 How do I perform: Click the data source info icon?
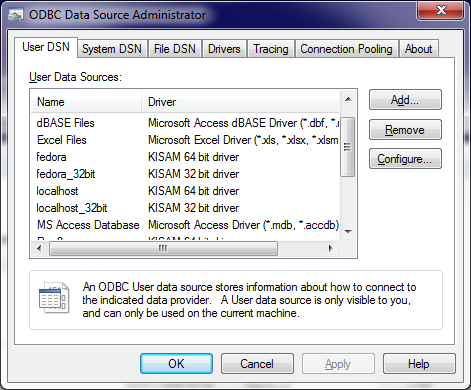(54, 298)
